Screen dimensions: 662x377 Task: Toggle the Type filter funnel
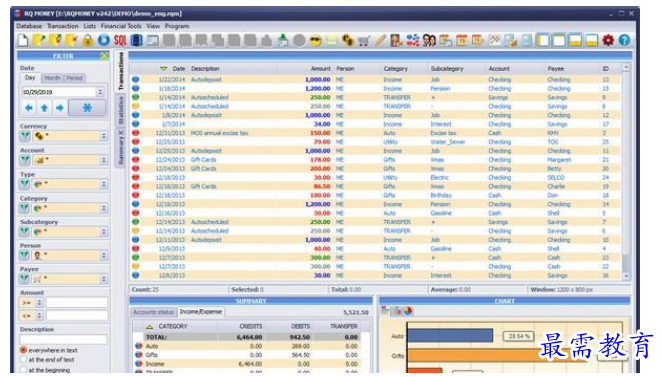[25, 184]
